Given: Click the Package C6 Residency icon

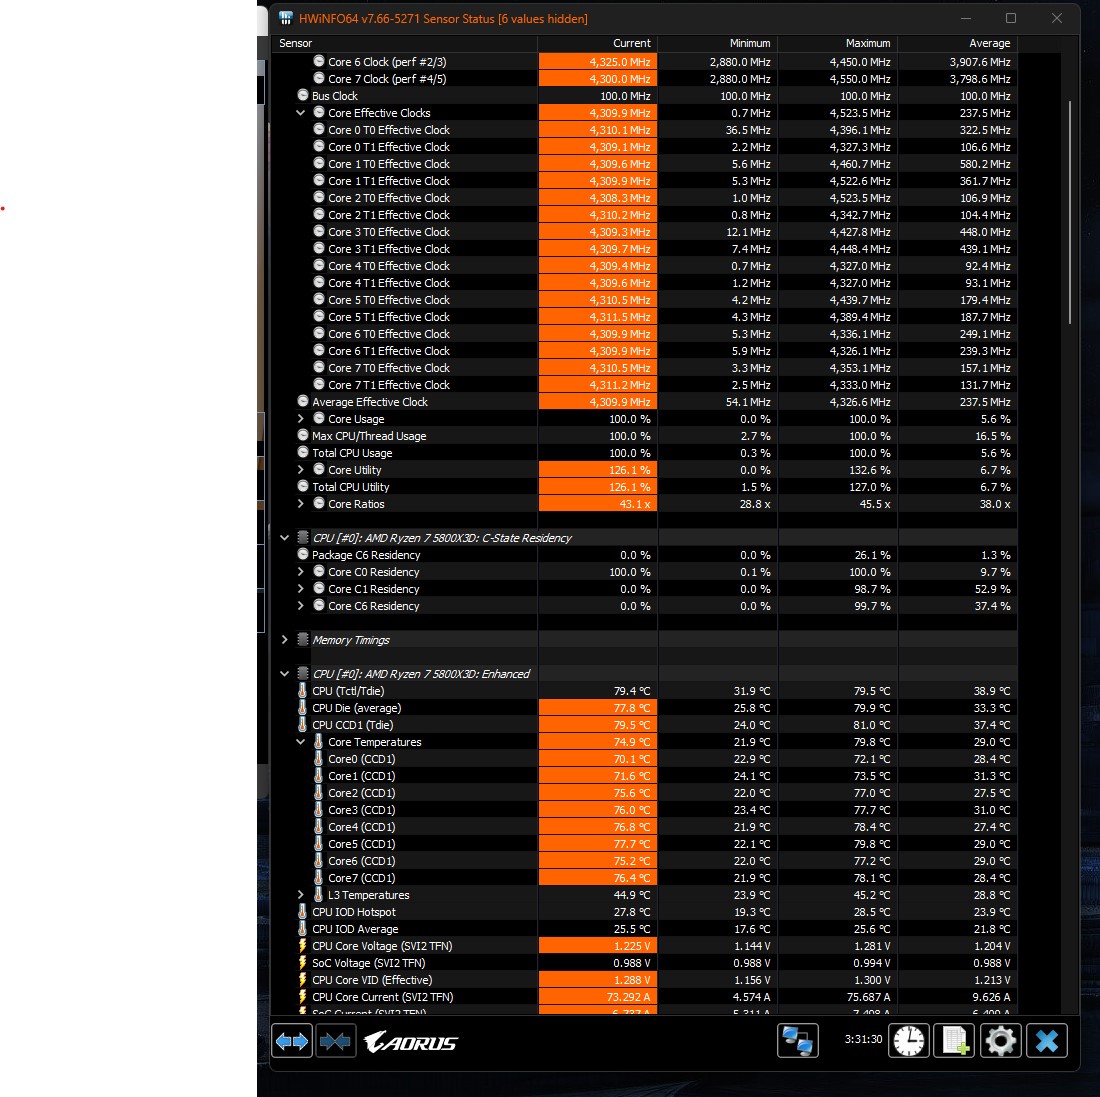Looking at the screenshot, I should click(x=303, y=554).
